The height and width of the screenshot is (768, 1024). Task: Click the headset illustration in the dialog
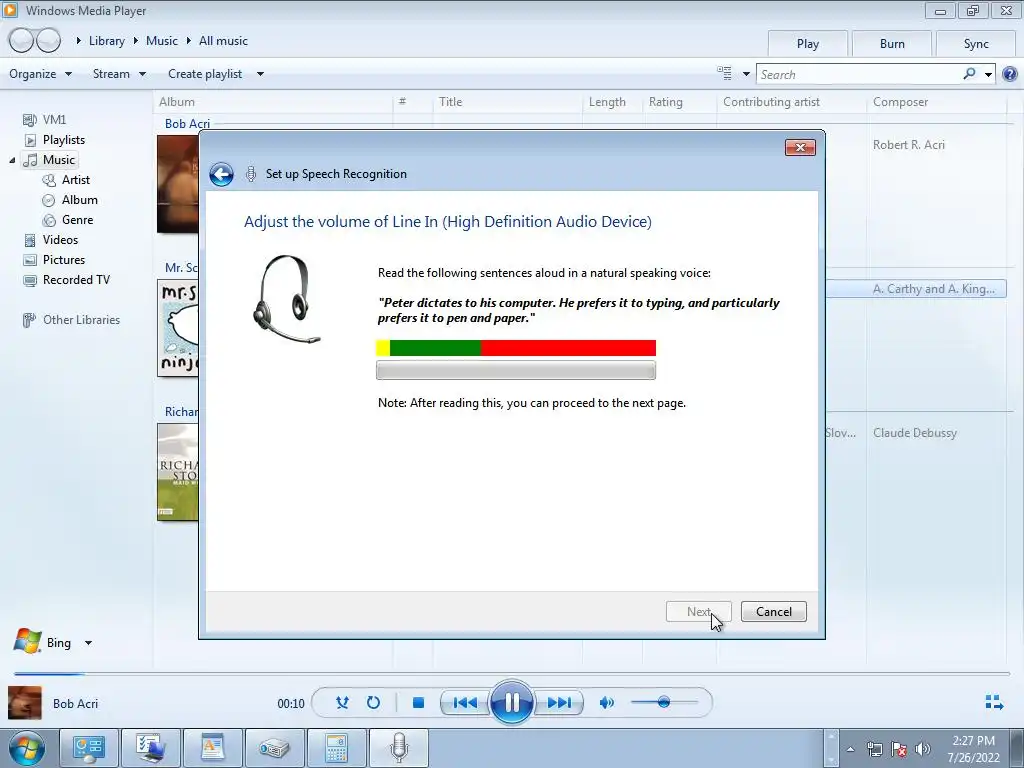287,299
